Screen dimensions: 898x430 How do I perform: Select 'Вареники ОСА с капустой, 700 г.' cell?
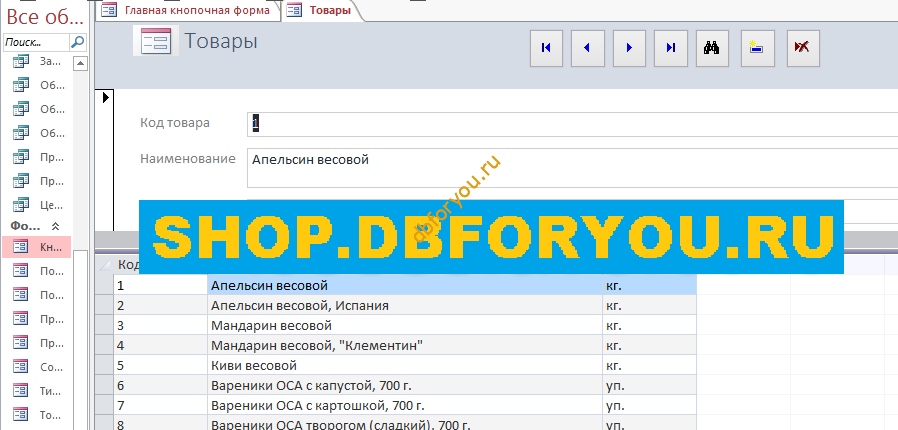click(405, 385)
